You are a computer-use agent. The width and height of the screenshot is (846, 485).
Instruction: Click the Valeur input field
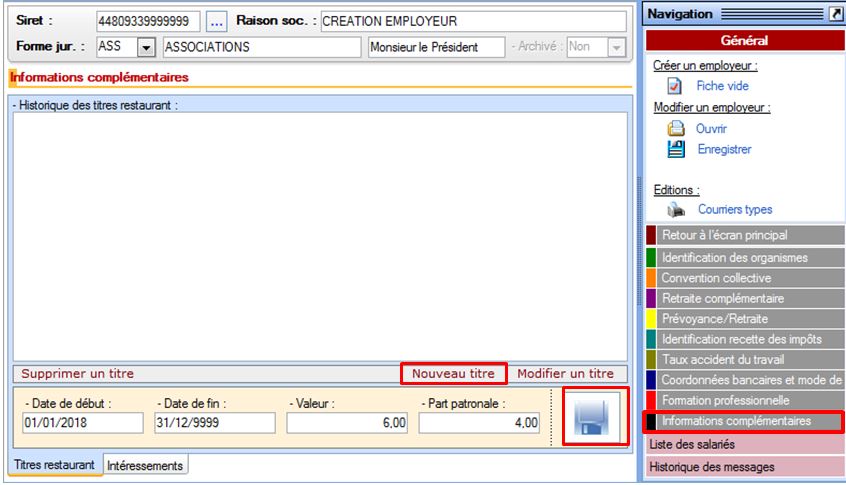347,423
